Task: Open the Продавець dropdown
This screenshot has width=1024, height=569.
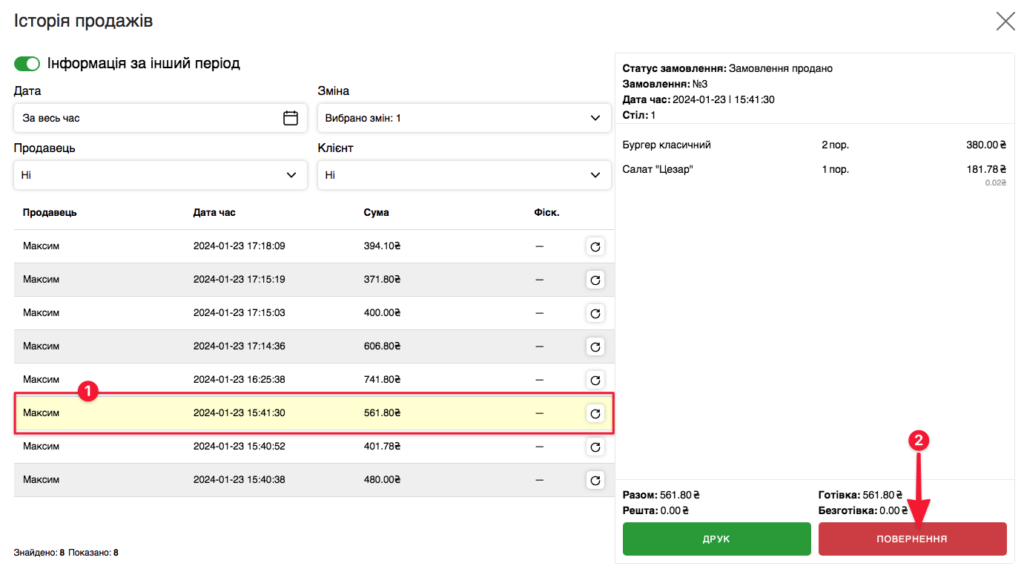Action: tap(160, 175)
